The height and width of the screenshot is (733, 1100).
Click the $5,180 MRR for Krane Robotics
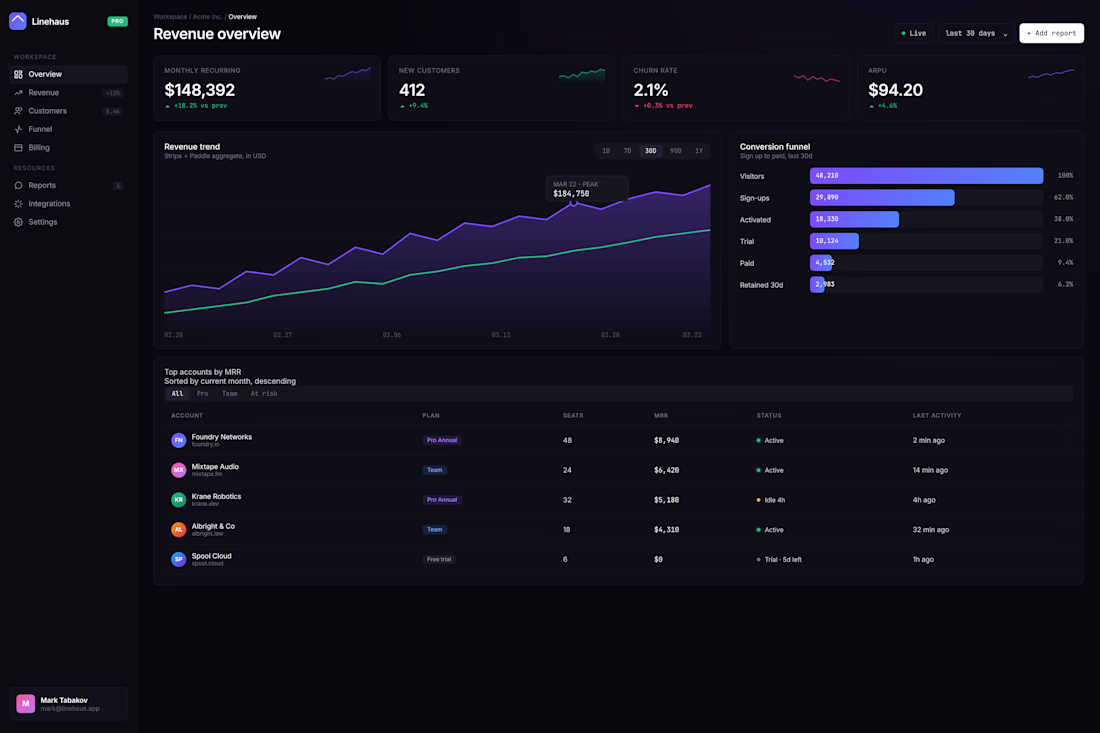[x=666, y=500]
